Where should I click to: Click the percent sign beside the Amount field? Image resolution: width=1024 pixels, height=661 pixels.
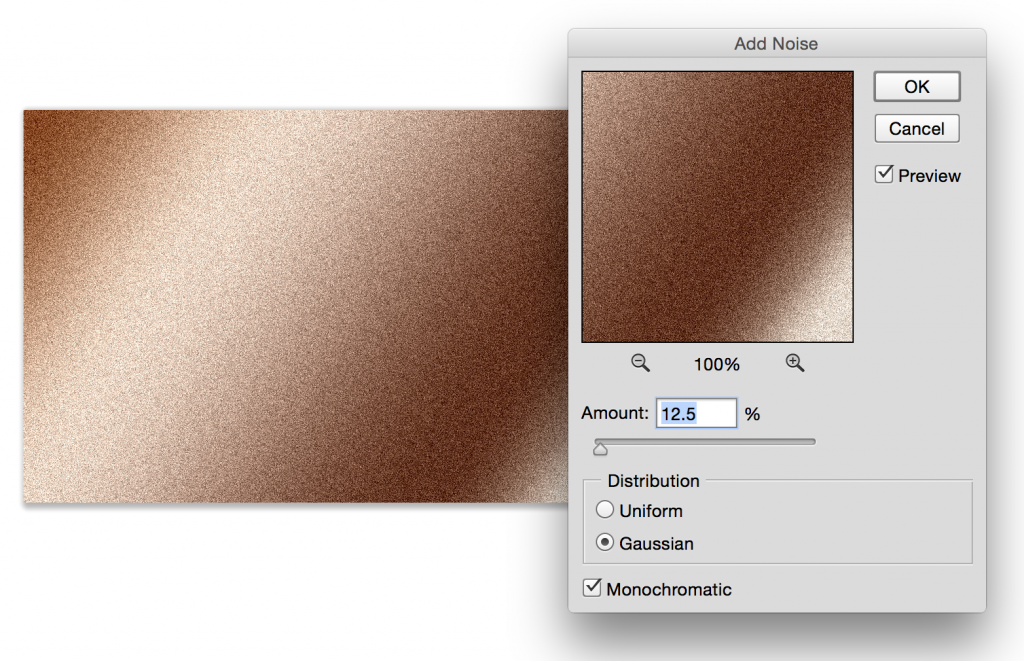[751, 413]
